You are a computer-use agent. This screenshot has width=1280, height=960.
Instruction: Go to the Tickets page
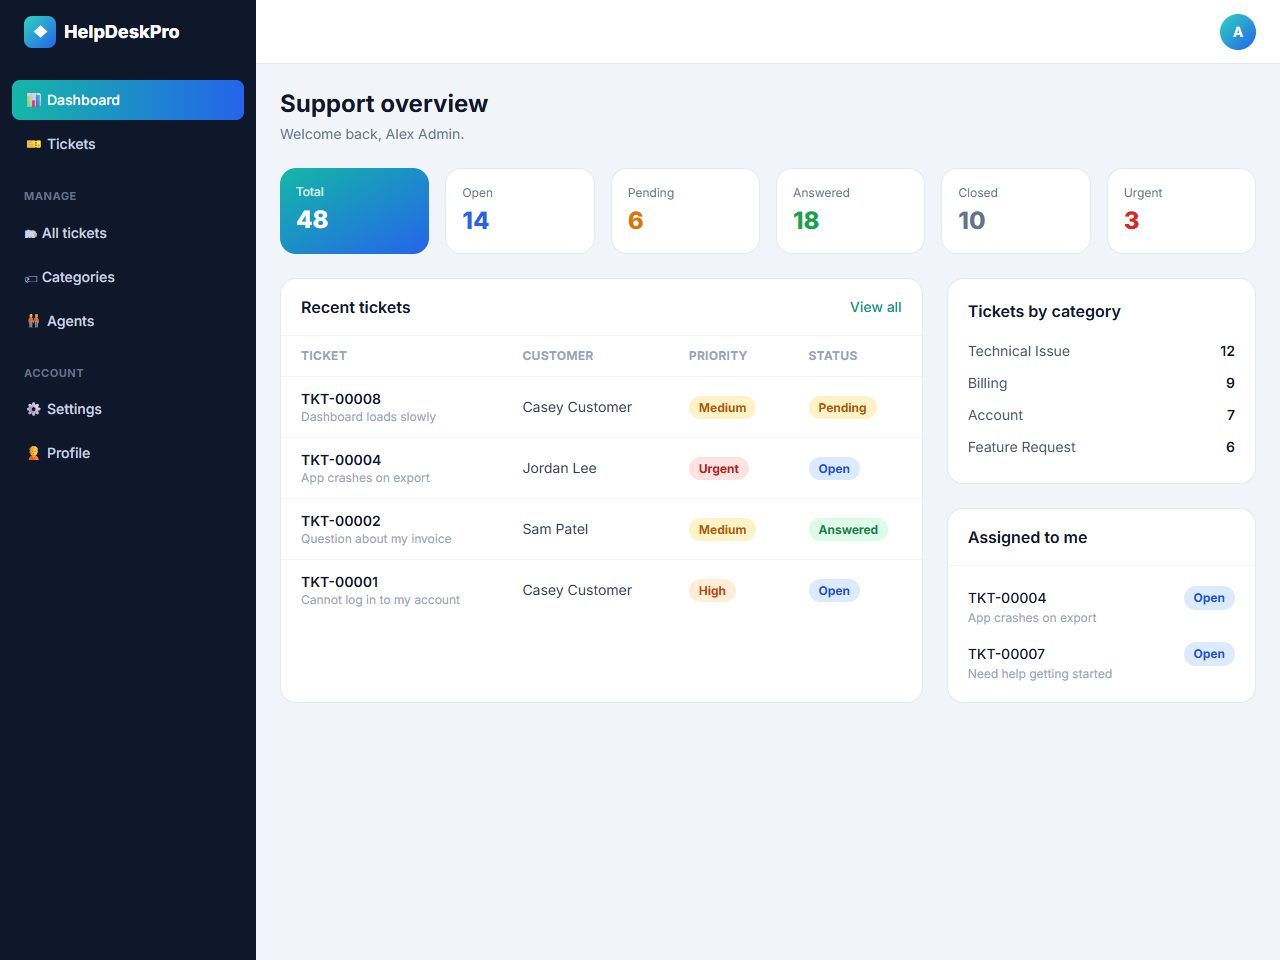point(128,144)
